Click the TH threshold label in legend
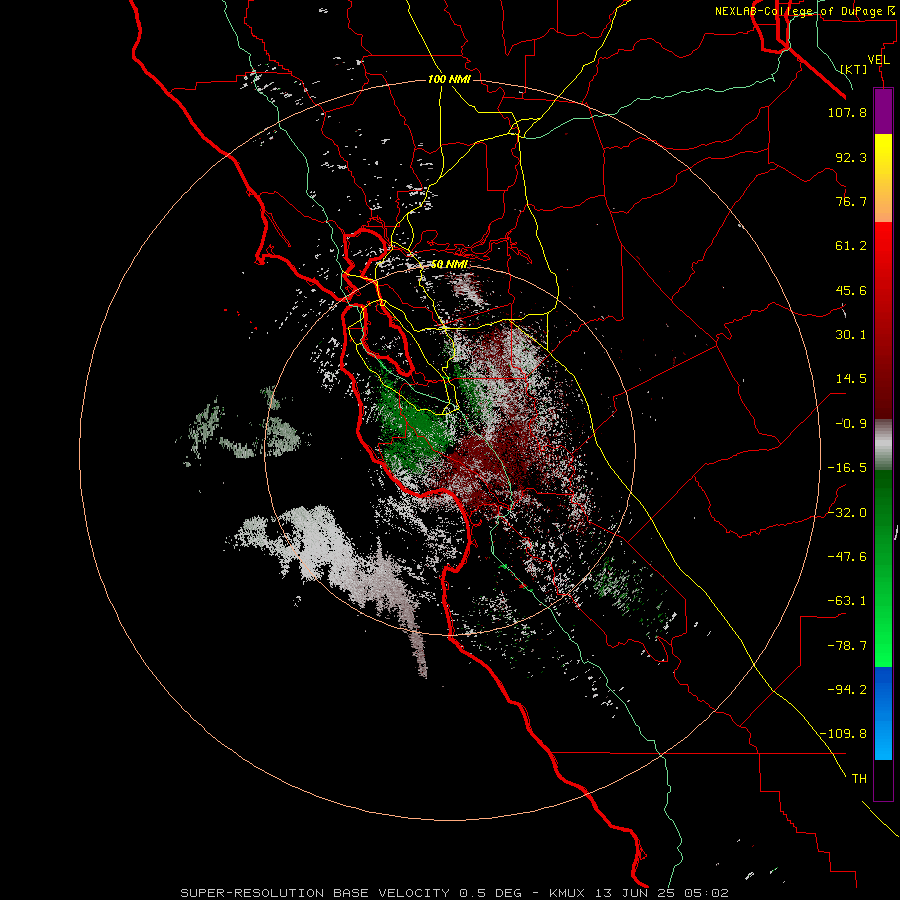The image size is (900, 900). 859,779
